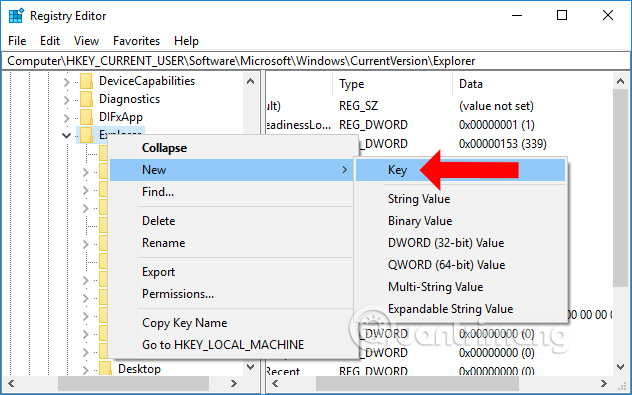Click the "(value not set)" data cell
This screenshot has height=395, width=632.
(x=496, y=106)
